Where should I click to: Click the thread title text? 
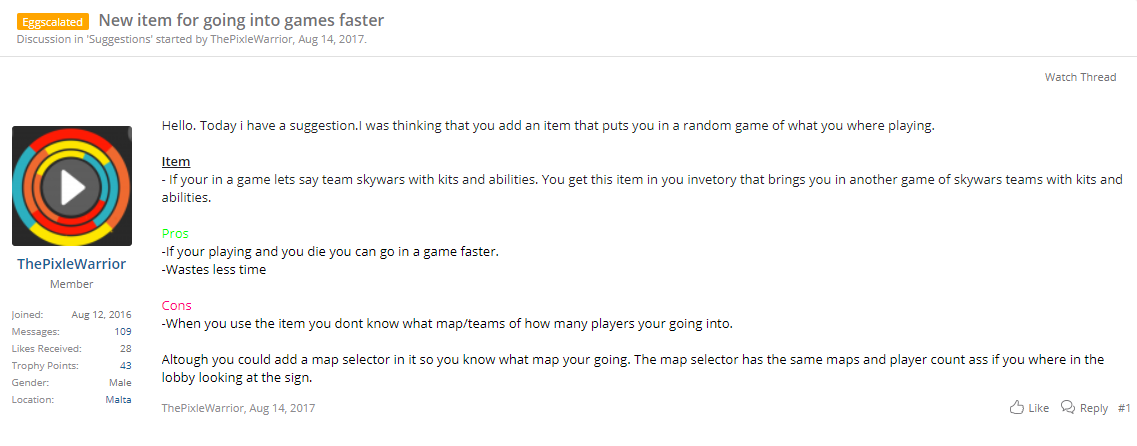coord(241,20)
